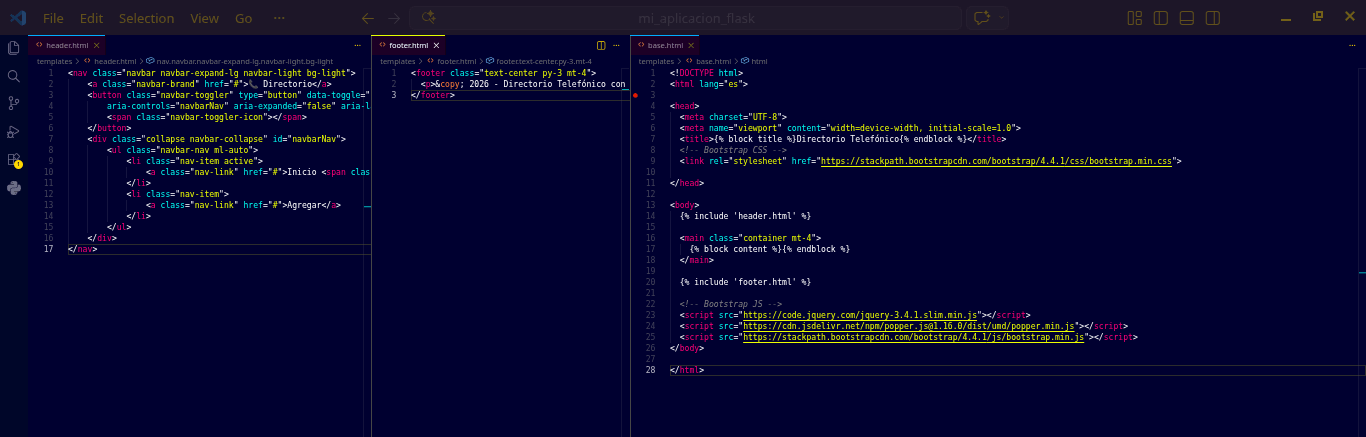Split the footer.html editor to the right
Viewport: 1366px width, 437px height.
click(x=601, y=46)
